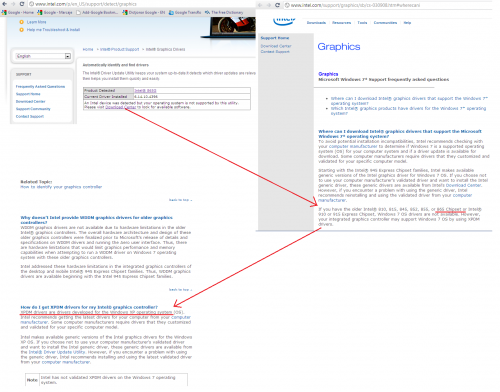Click Help me Troubleshoot & Install link

click(53, 30)
